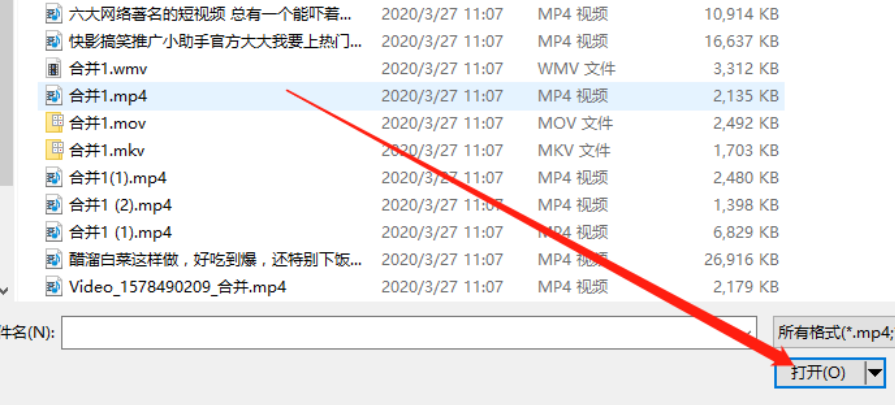Image resolution: width=895 pixels, height=405 pixels.
Task: Open the 所有格式(*.mp4 file type dropdown
Action: pos(834,333)
